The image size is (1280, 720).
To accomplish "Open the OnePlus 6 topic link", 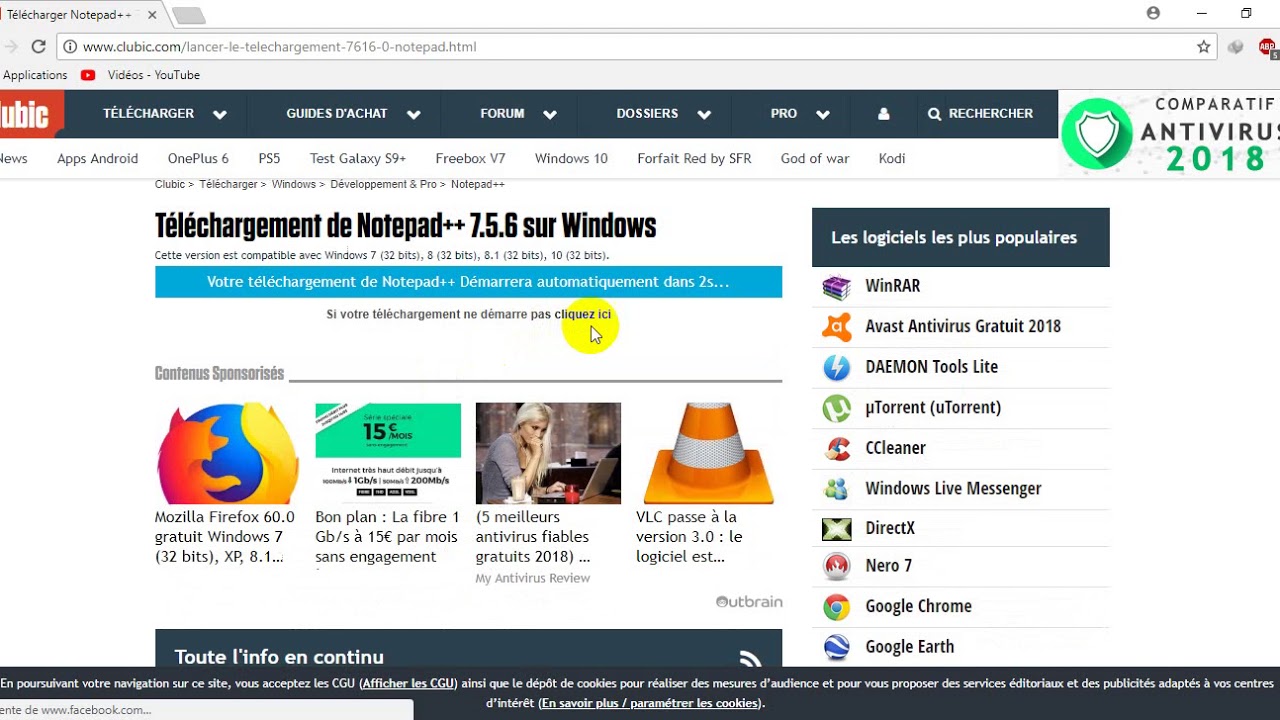I will pyautogui.click(x=198, y=158).
